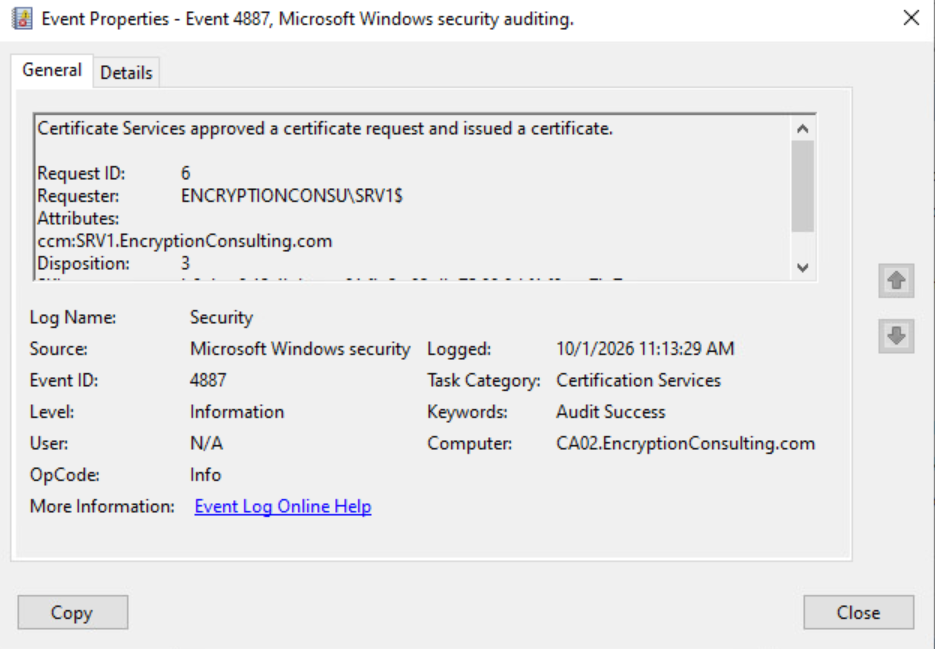Select the requester ENCRYPTIONCONSU\SRV1$ text
Screen dimensions: 935x649
point(292,196)
